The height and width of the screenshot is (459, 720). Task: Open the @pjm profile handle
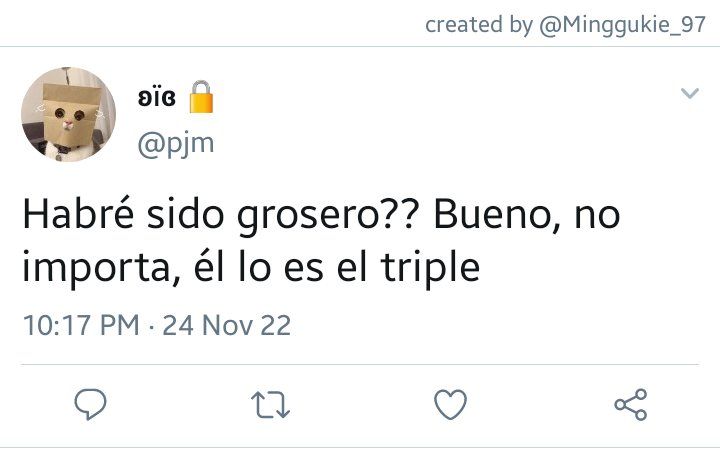(x=176, y=144)
